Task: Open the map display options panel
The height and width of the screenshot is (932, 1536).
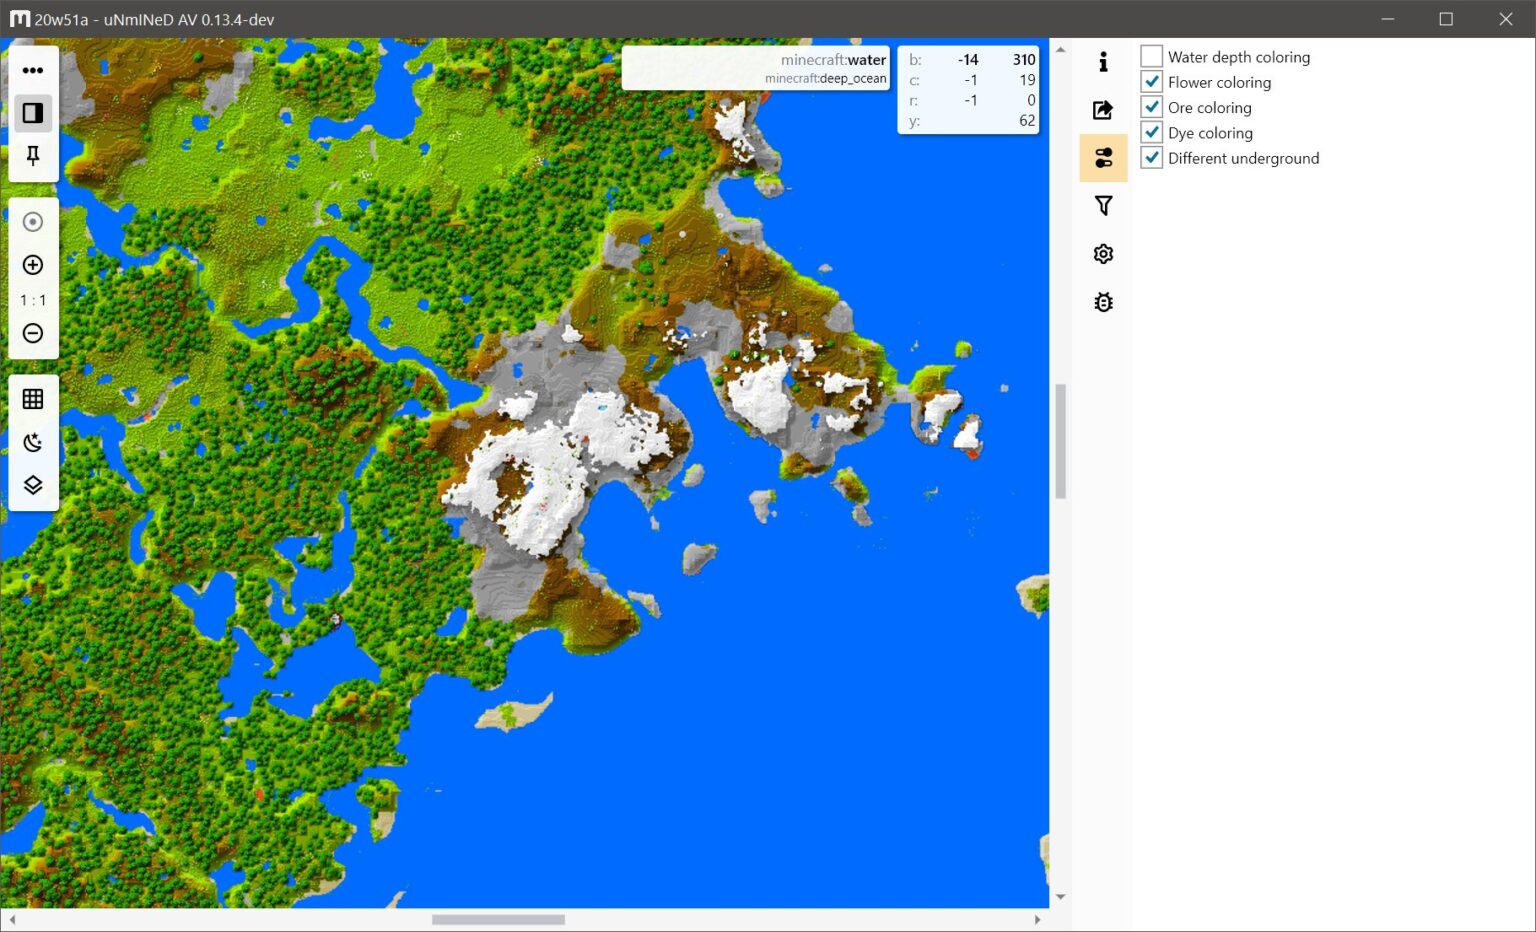Action: (1103, 157)
